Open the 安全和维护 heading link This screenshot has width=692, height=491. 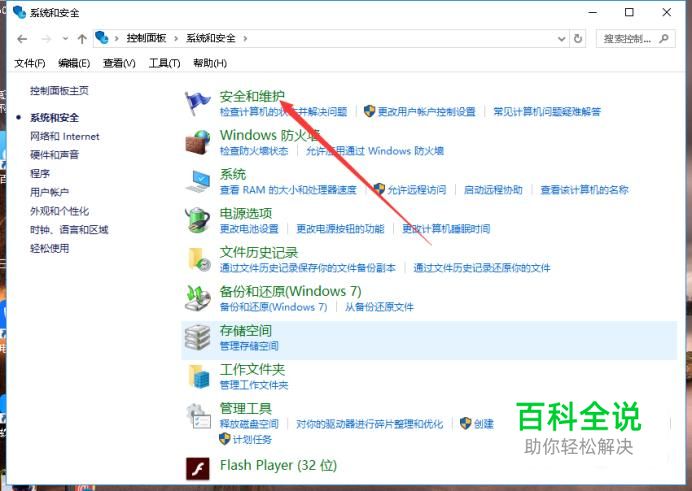252,96
